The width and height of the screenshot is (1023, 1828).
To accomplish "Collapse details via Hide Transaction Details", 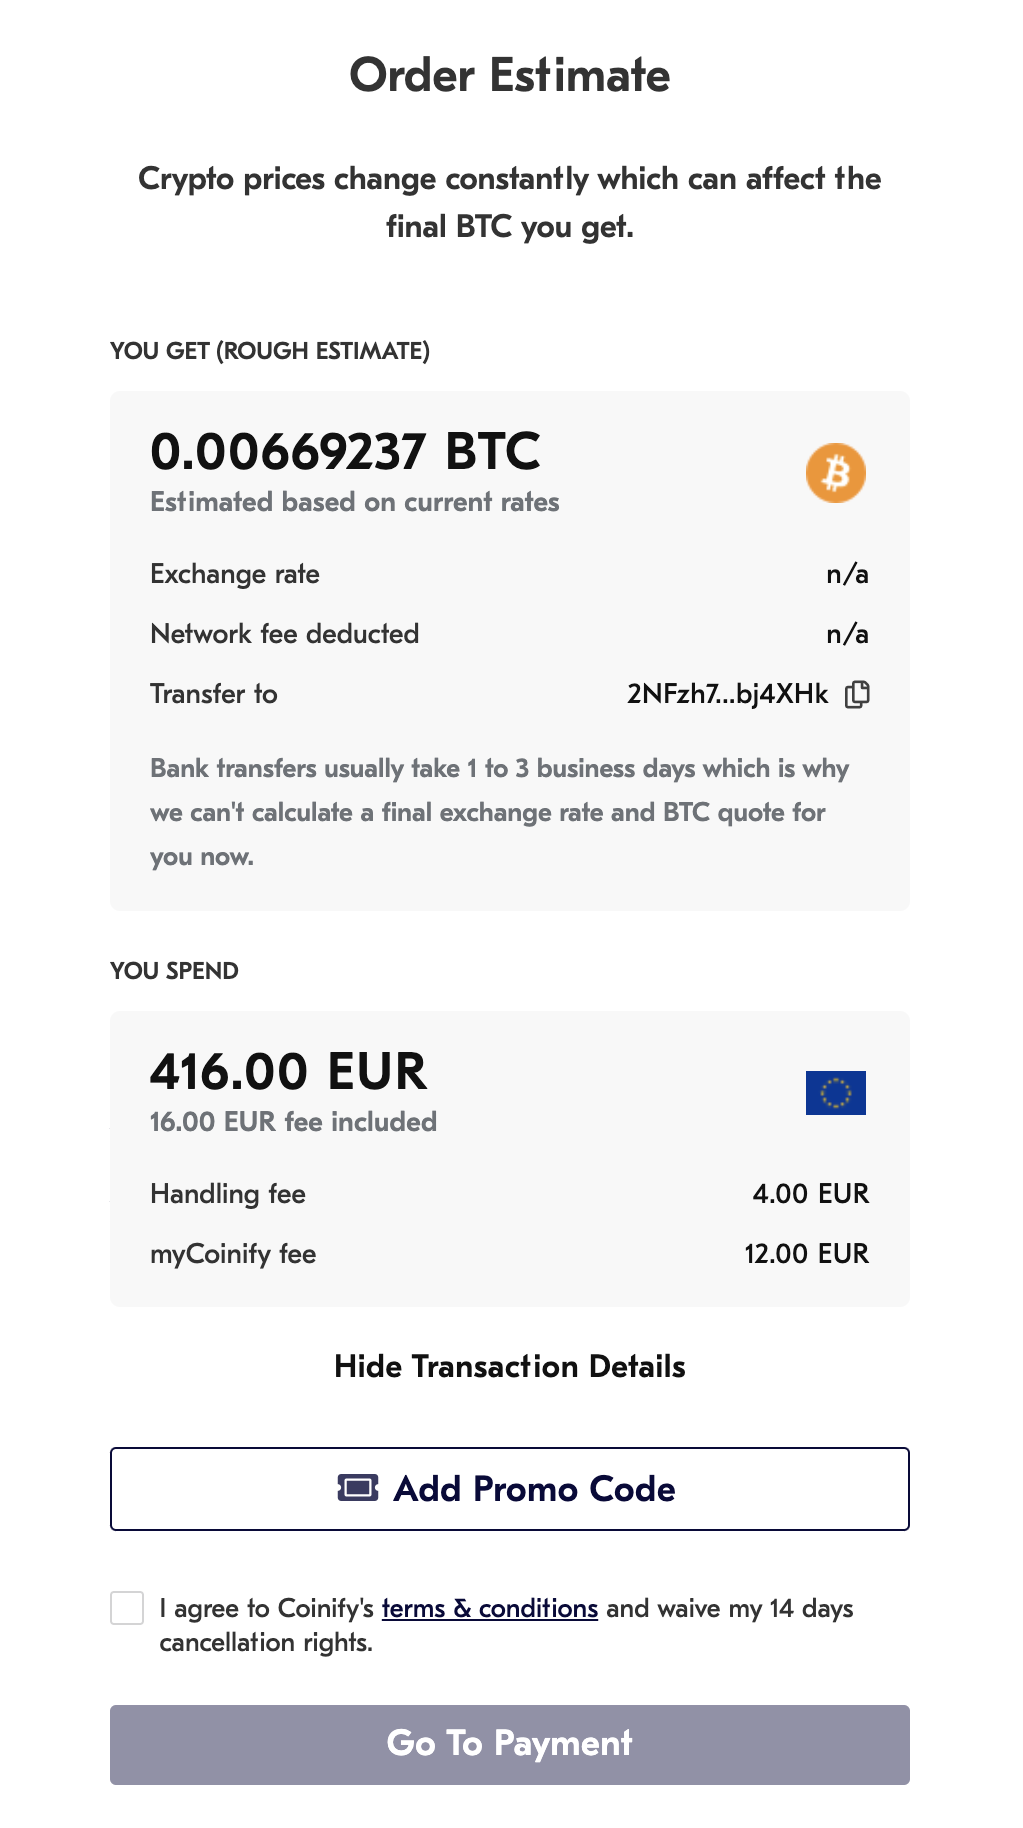I will 510,1366.
